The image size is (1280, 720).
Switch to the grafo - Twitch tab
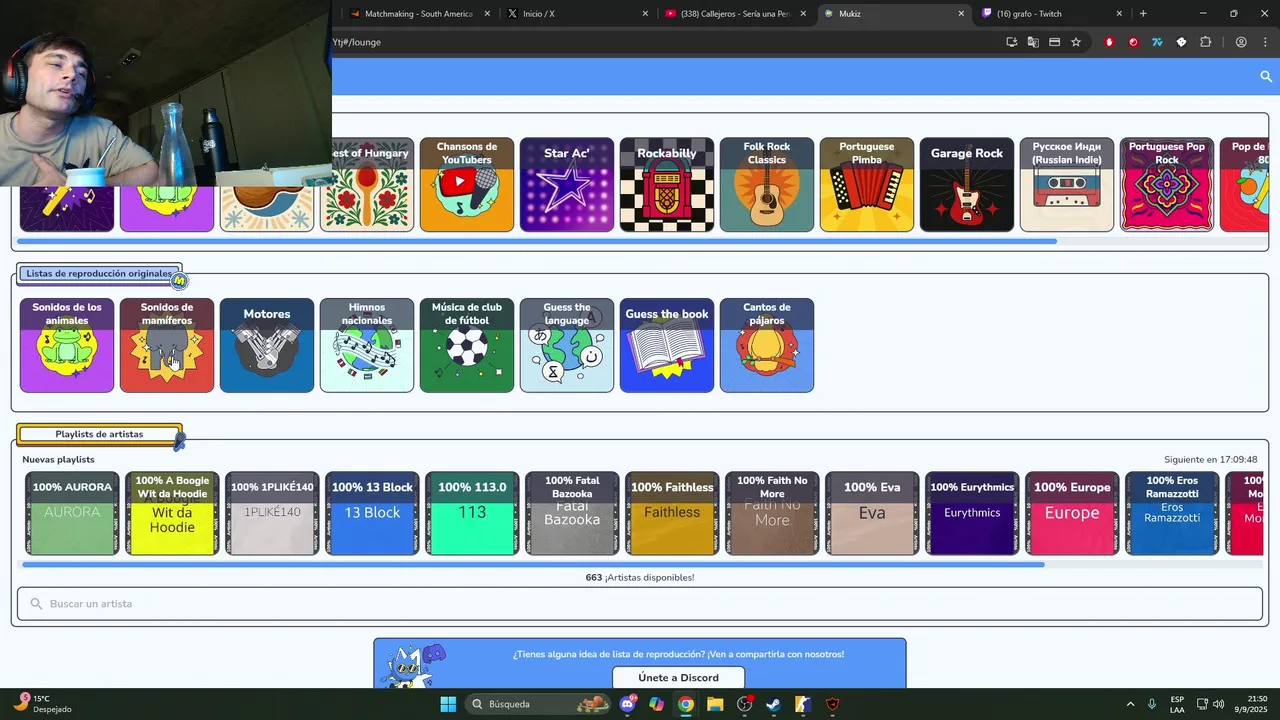point(1050,14)
